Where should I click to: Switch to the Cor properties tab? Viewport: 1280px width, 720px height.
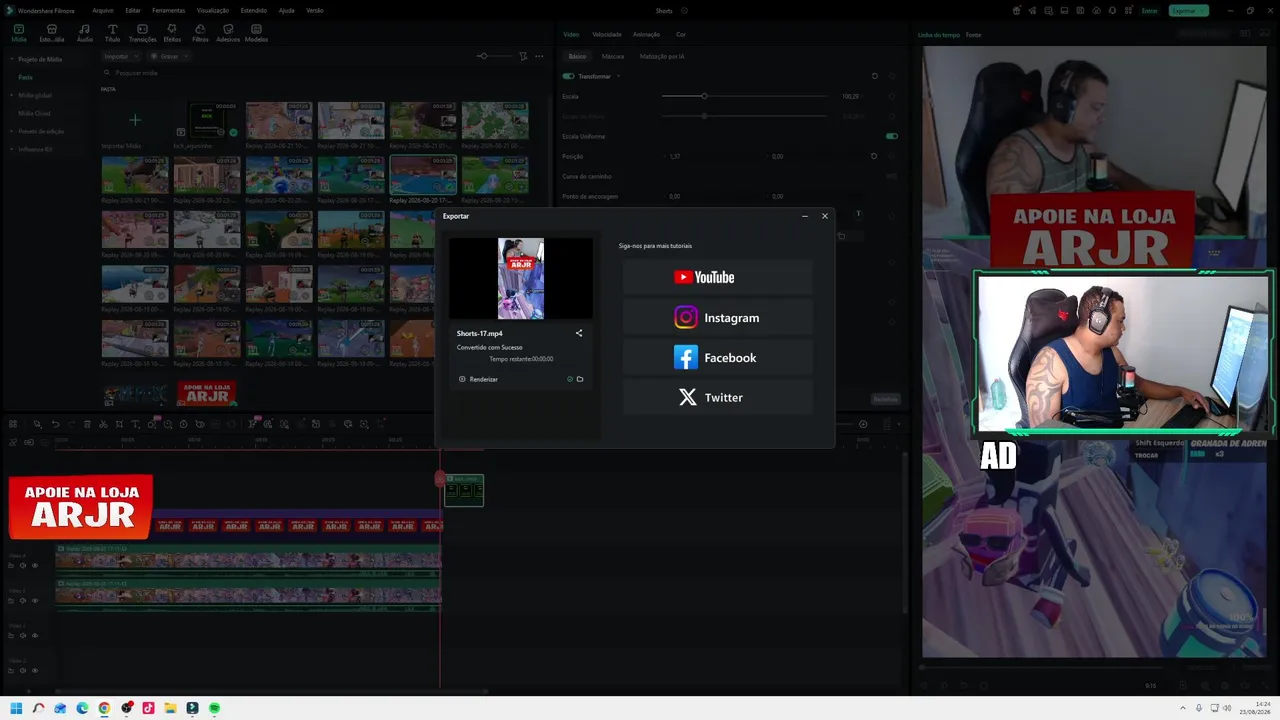point(681,34)
